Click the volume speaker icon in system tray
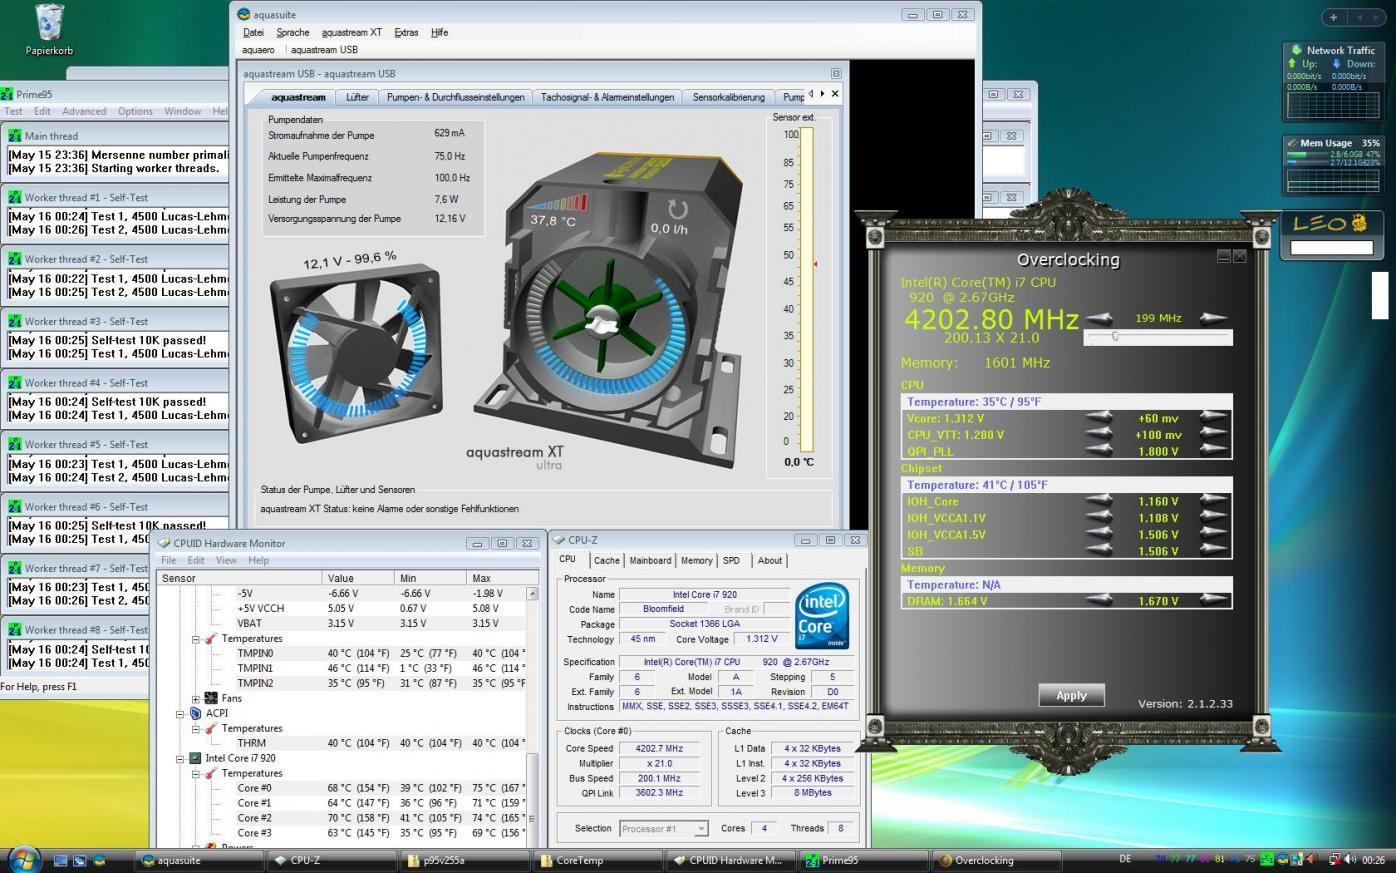 pyautogui.click(x=1351, y=859)
